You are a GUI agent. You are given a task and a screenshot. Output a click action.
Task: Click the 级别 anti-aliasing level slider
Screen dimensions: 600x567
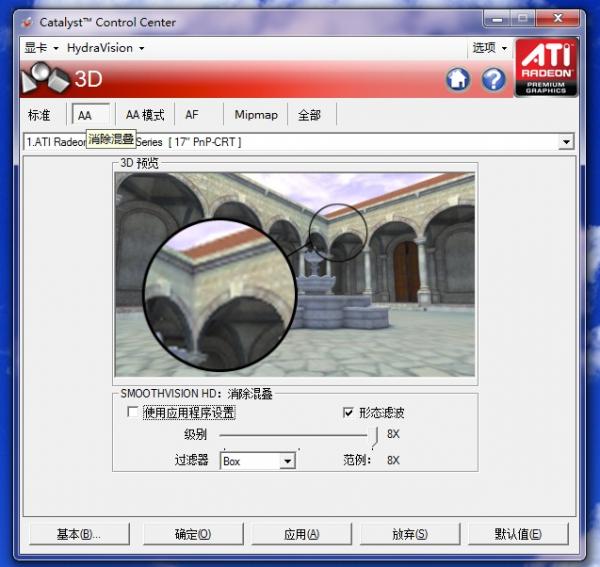pyautogui.click(x=298, y=435)
